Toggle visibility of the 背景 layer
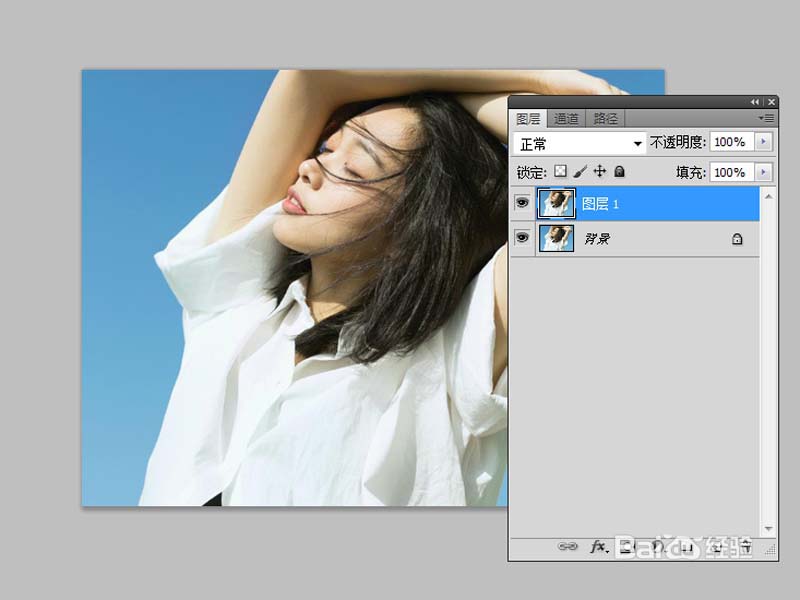Image resolution: width=800 pixels, height=600 pixels. coord(522,238)
